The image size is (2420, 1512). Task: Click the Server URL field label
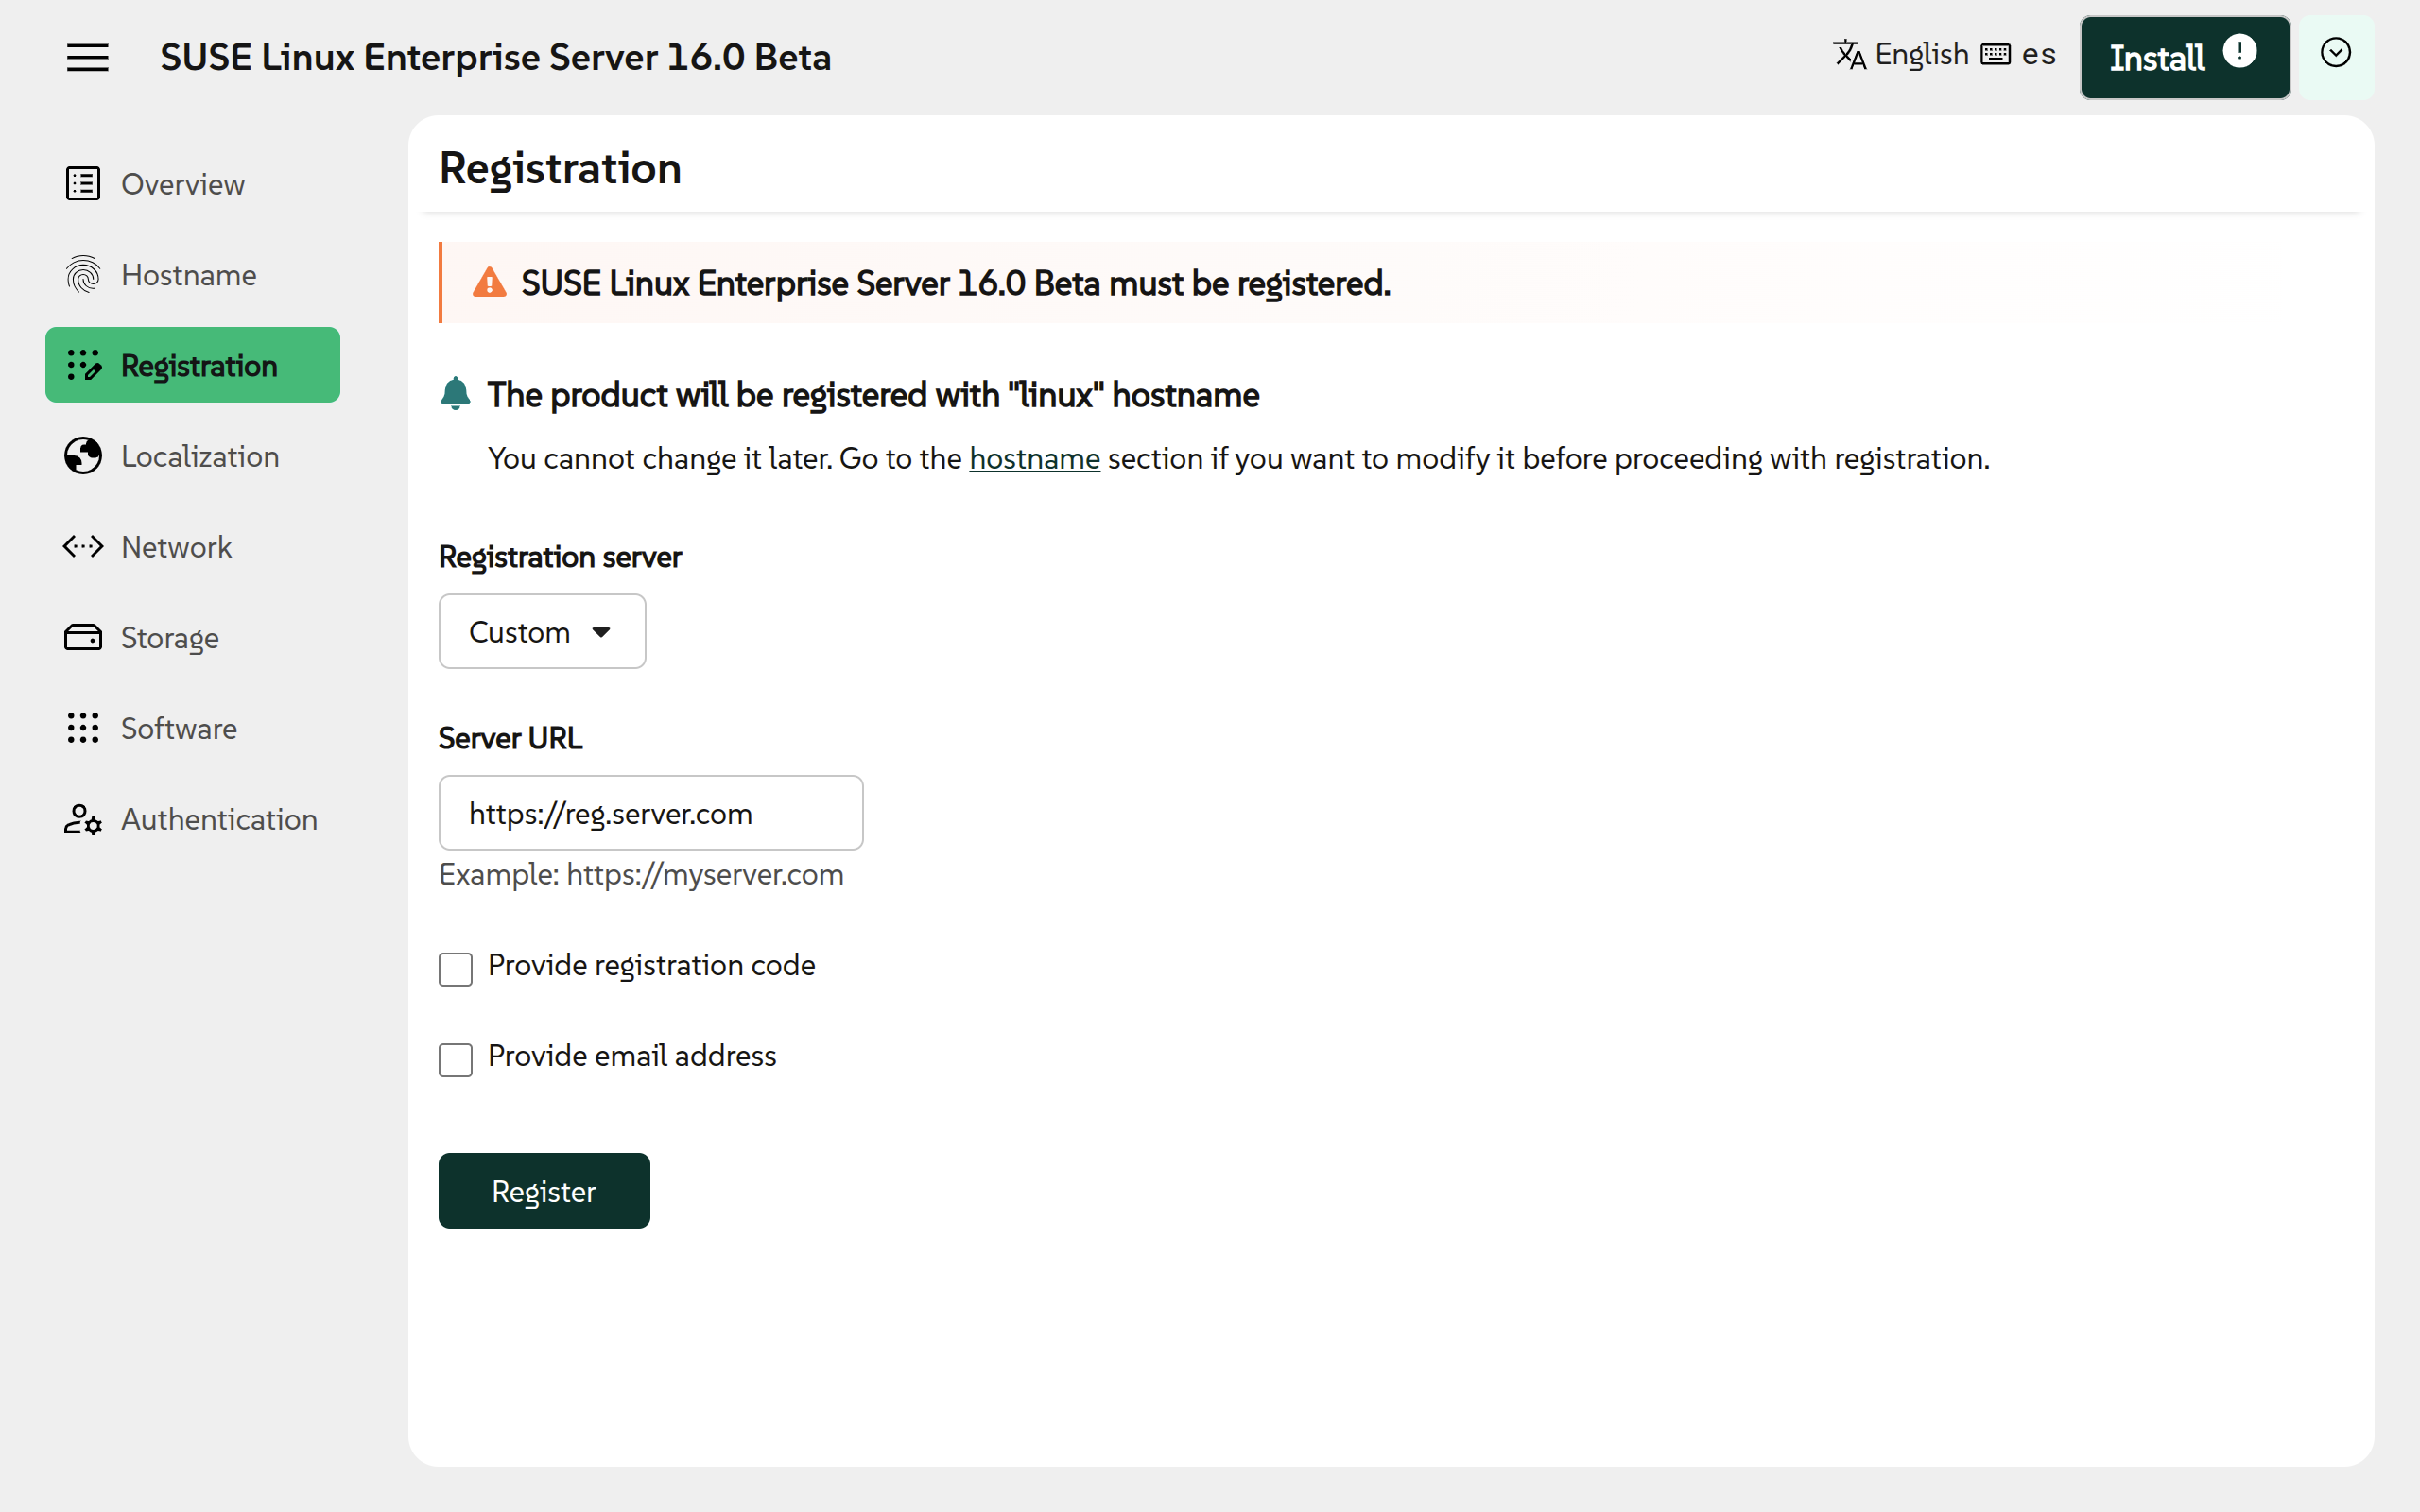point(510,738)
